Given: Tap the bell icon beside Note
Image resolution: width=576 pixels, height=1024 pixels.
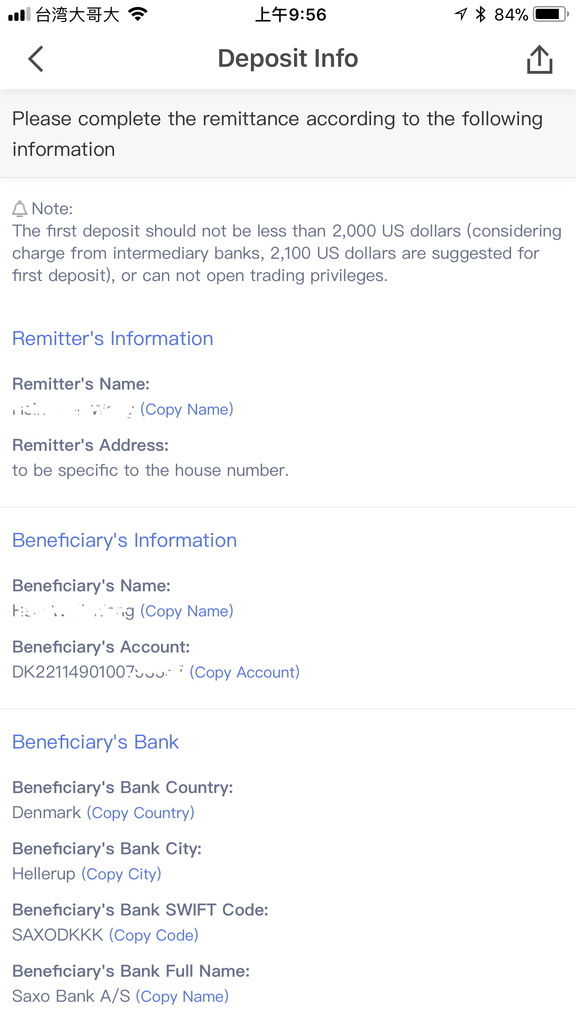Looking at the screenshot, I should pos(20,209).
